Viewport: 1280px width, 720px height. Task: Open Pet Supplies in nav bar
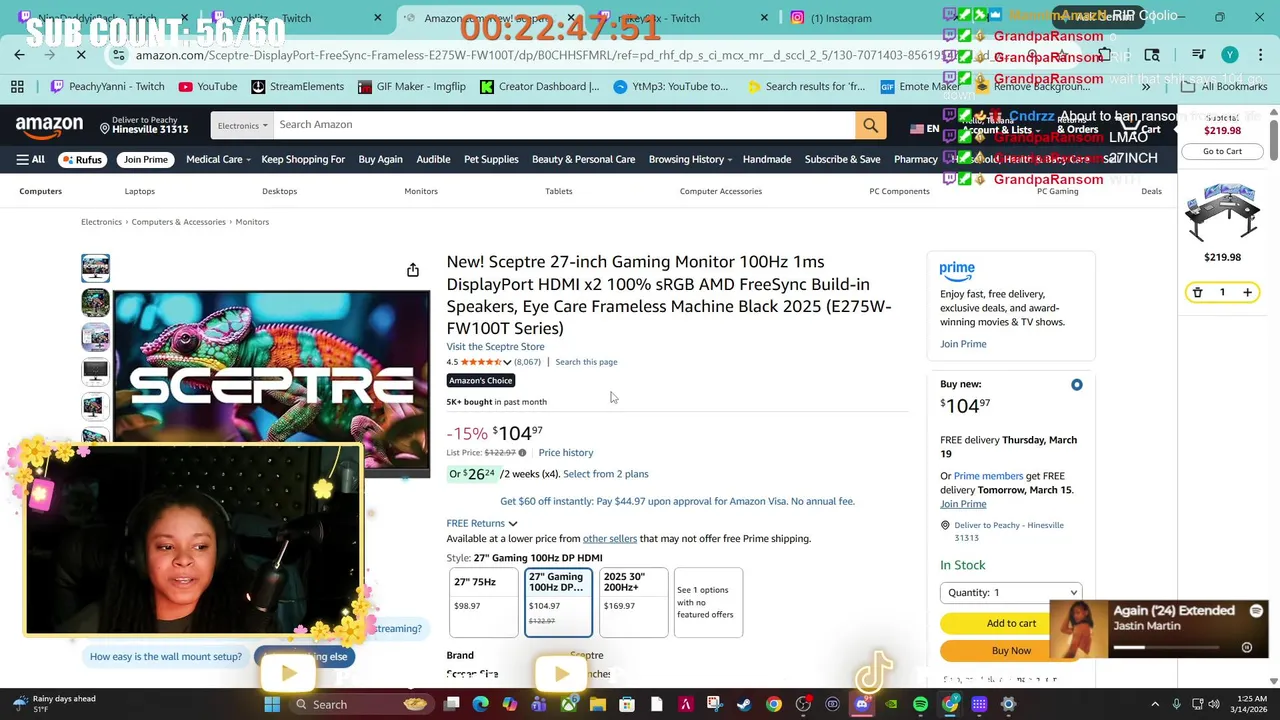point(491,159)
